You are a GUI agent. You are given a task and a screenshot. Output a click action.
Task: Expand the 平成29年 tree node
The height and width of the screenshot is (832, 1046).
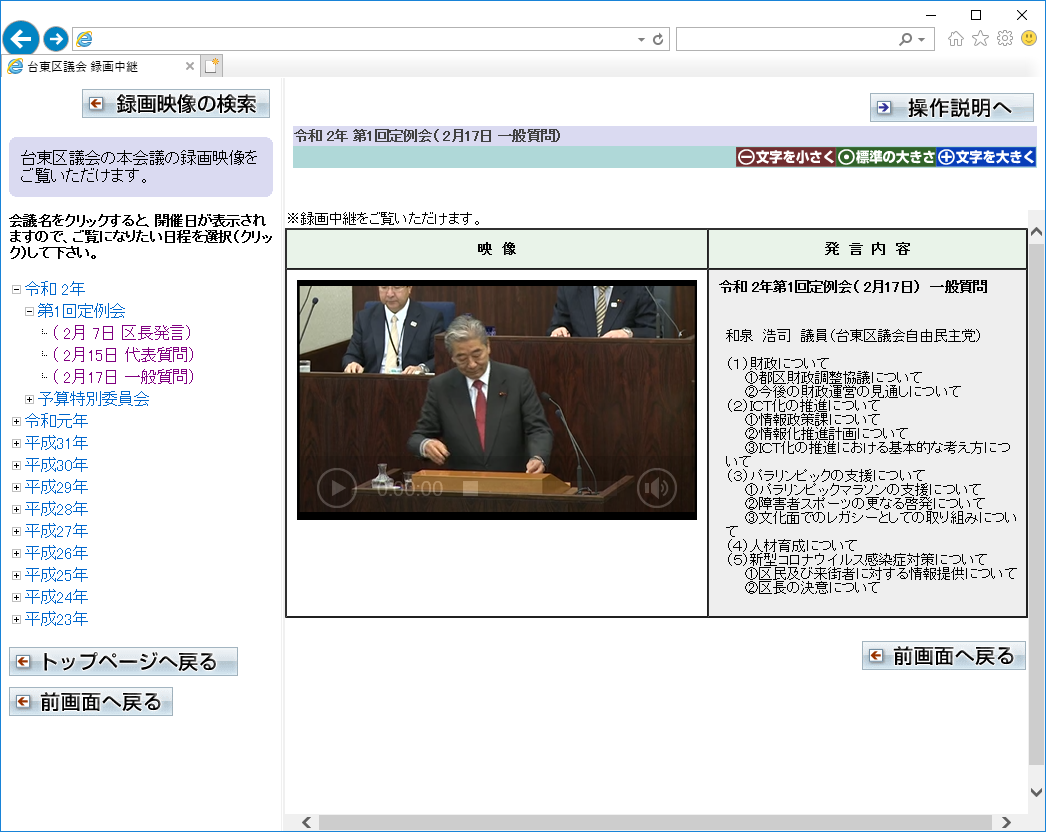click(x=16, y=488)
